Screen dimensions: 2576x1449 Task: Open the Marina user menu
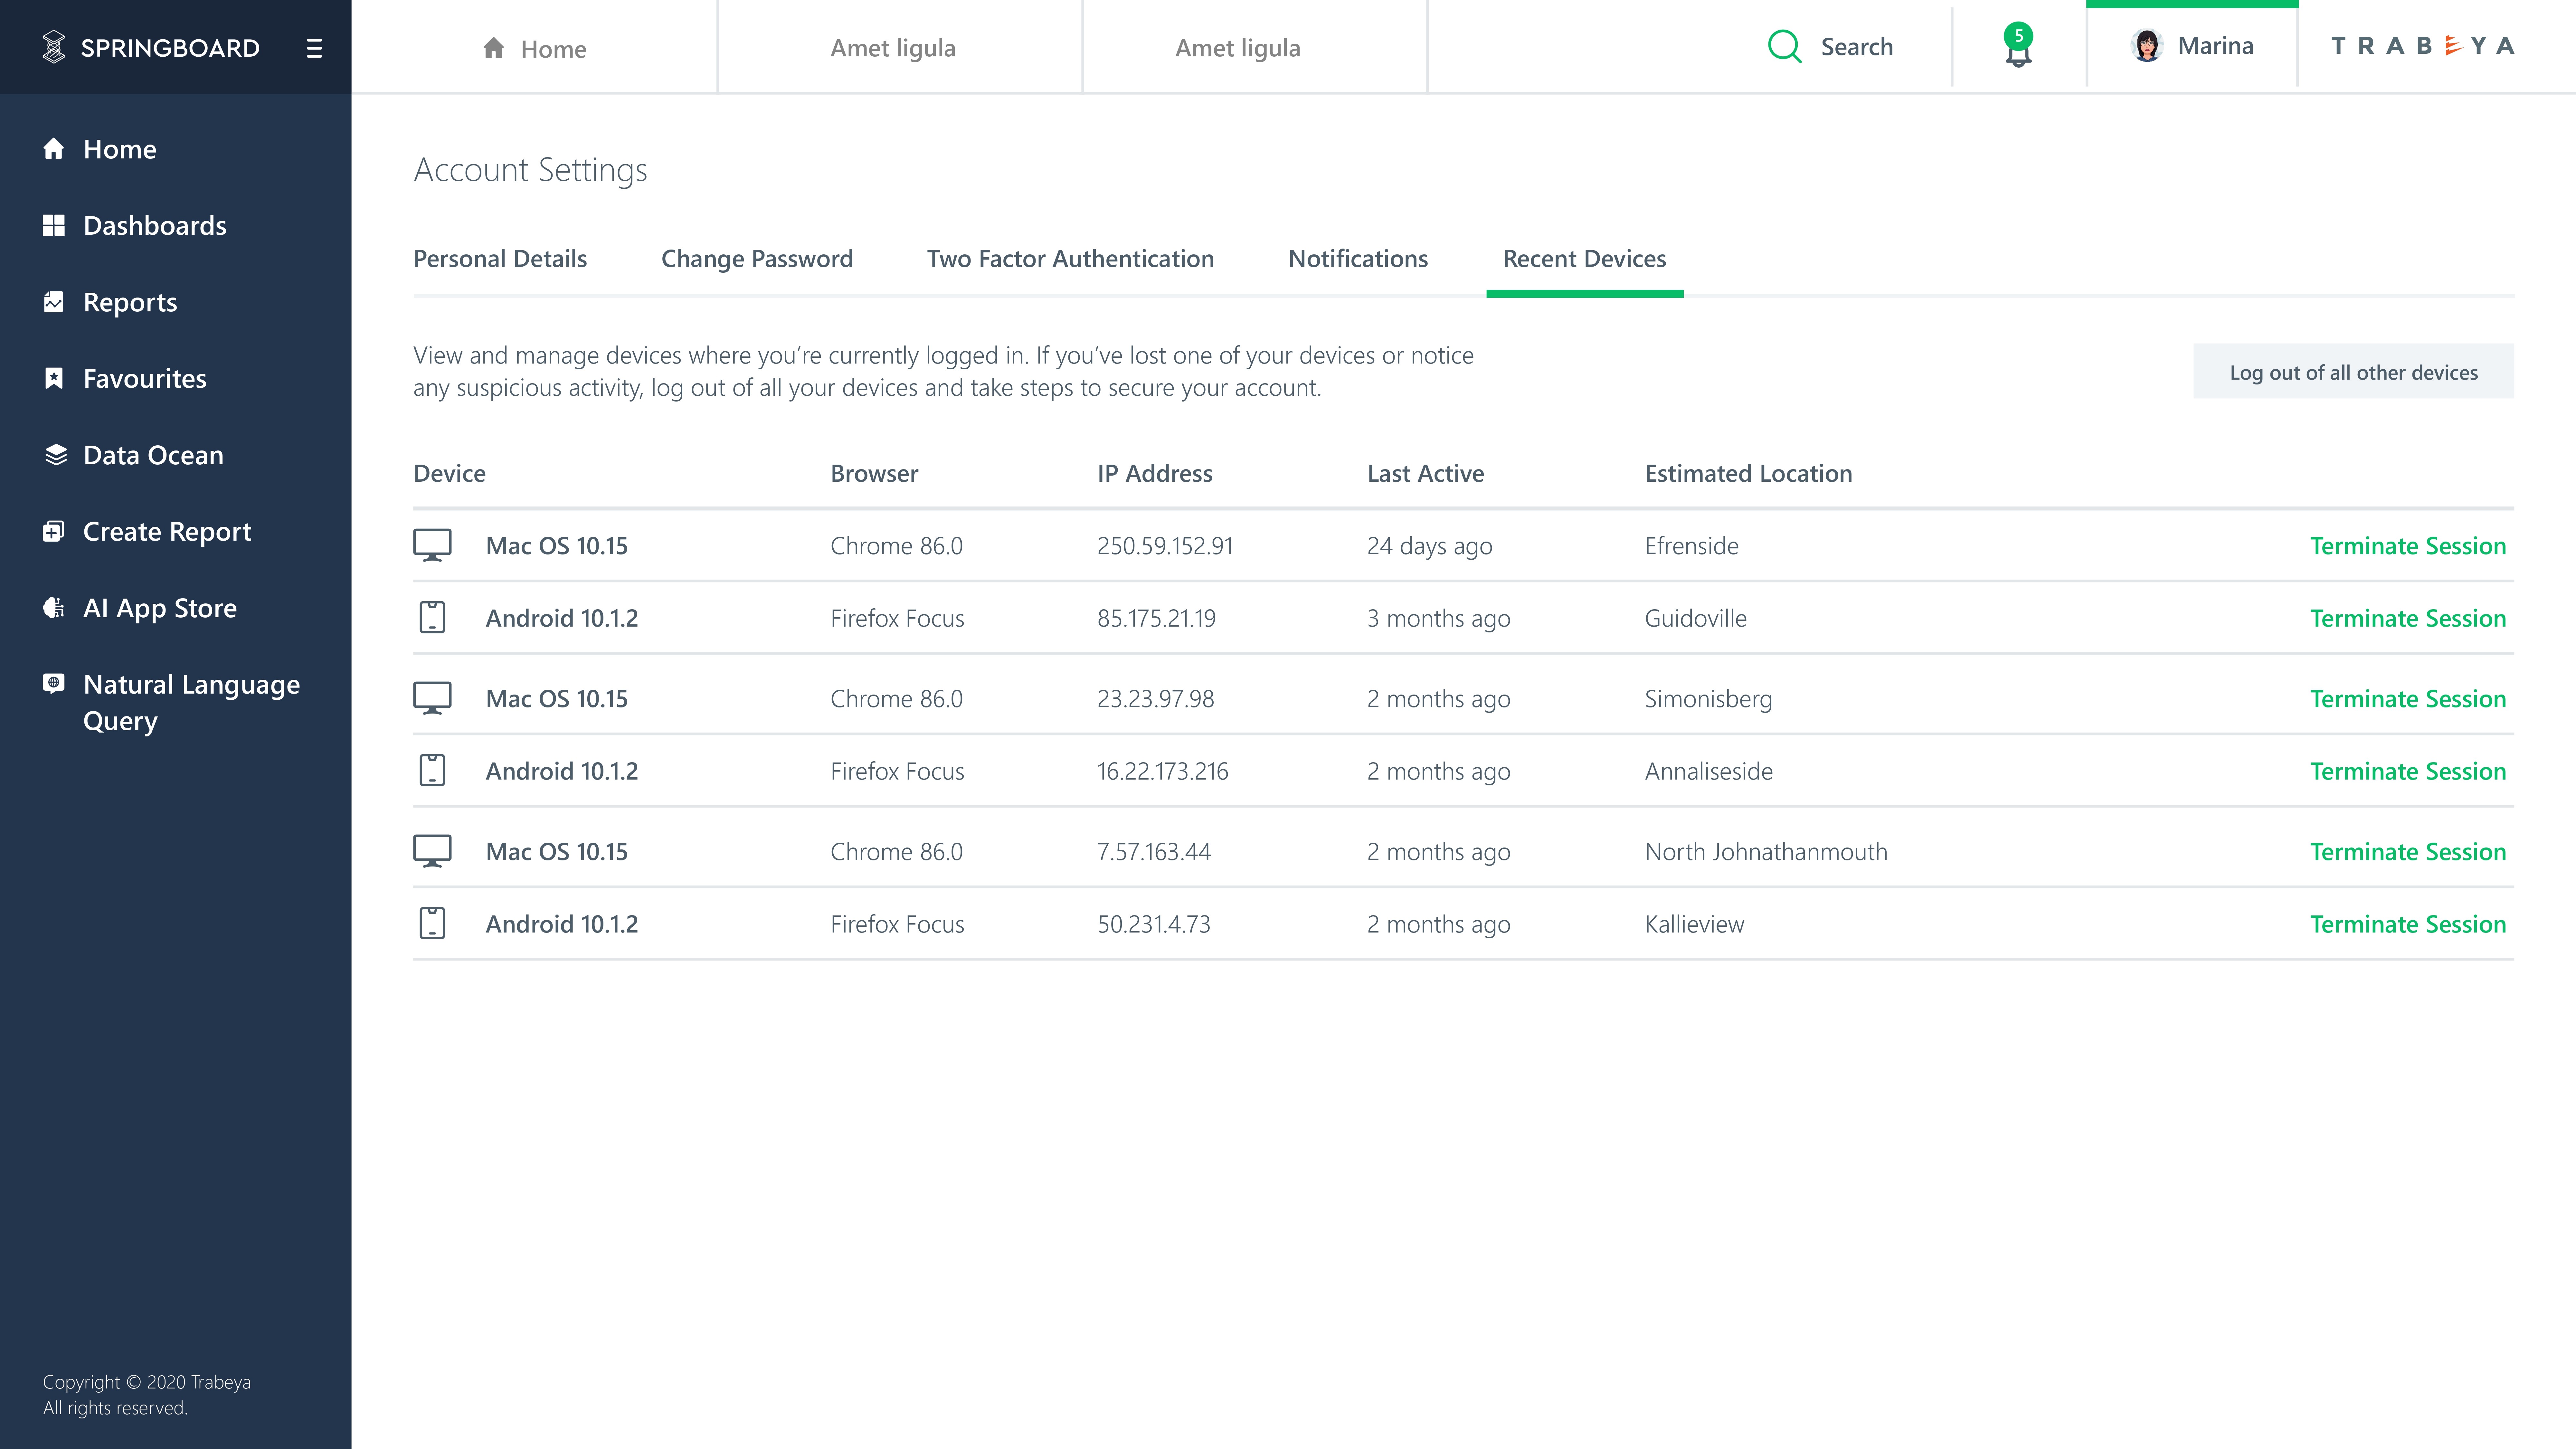tap(2192, 46)
